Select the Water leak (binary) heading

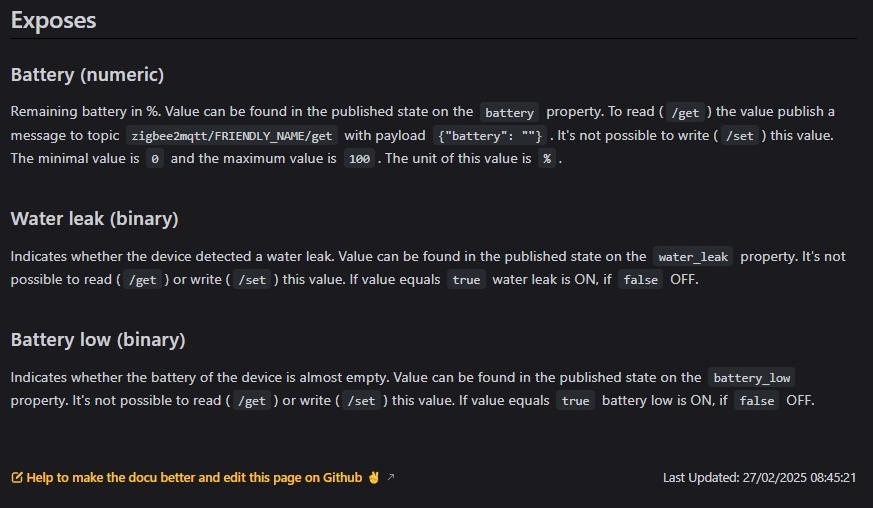pos(95,219)
